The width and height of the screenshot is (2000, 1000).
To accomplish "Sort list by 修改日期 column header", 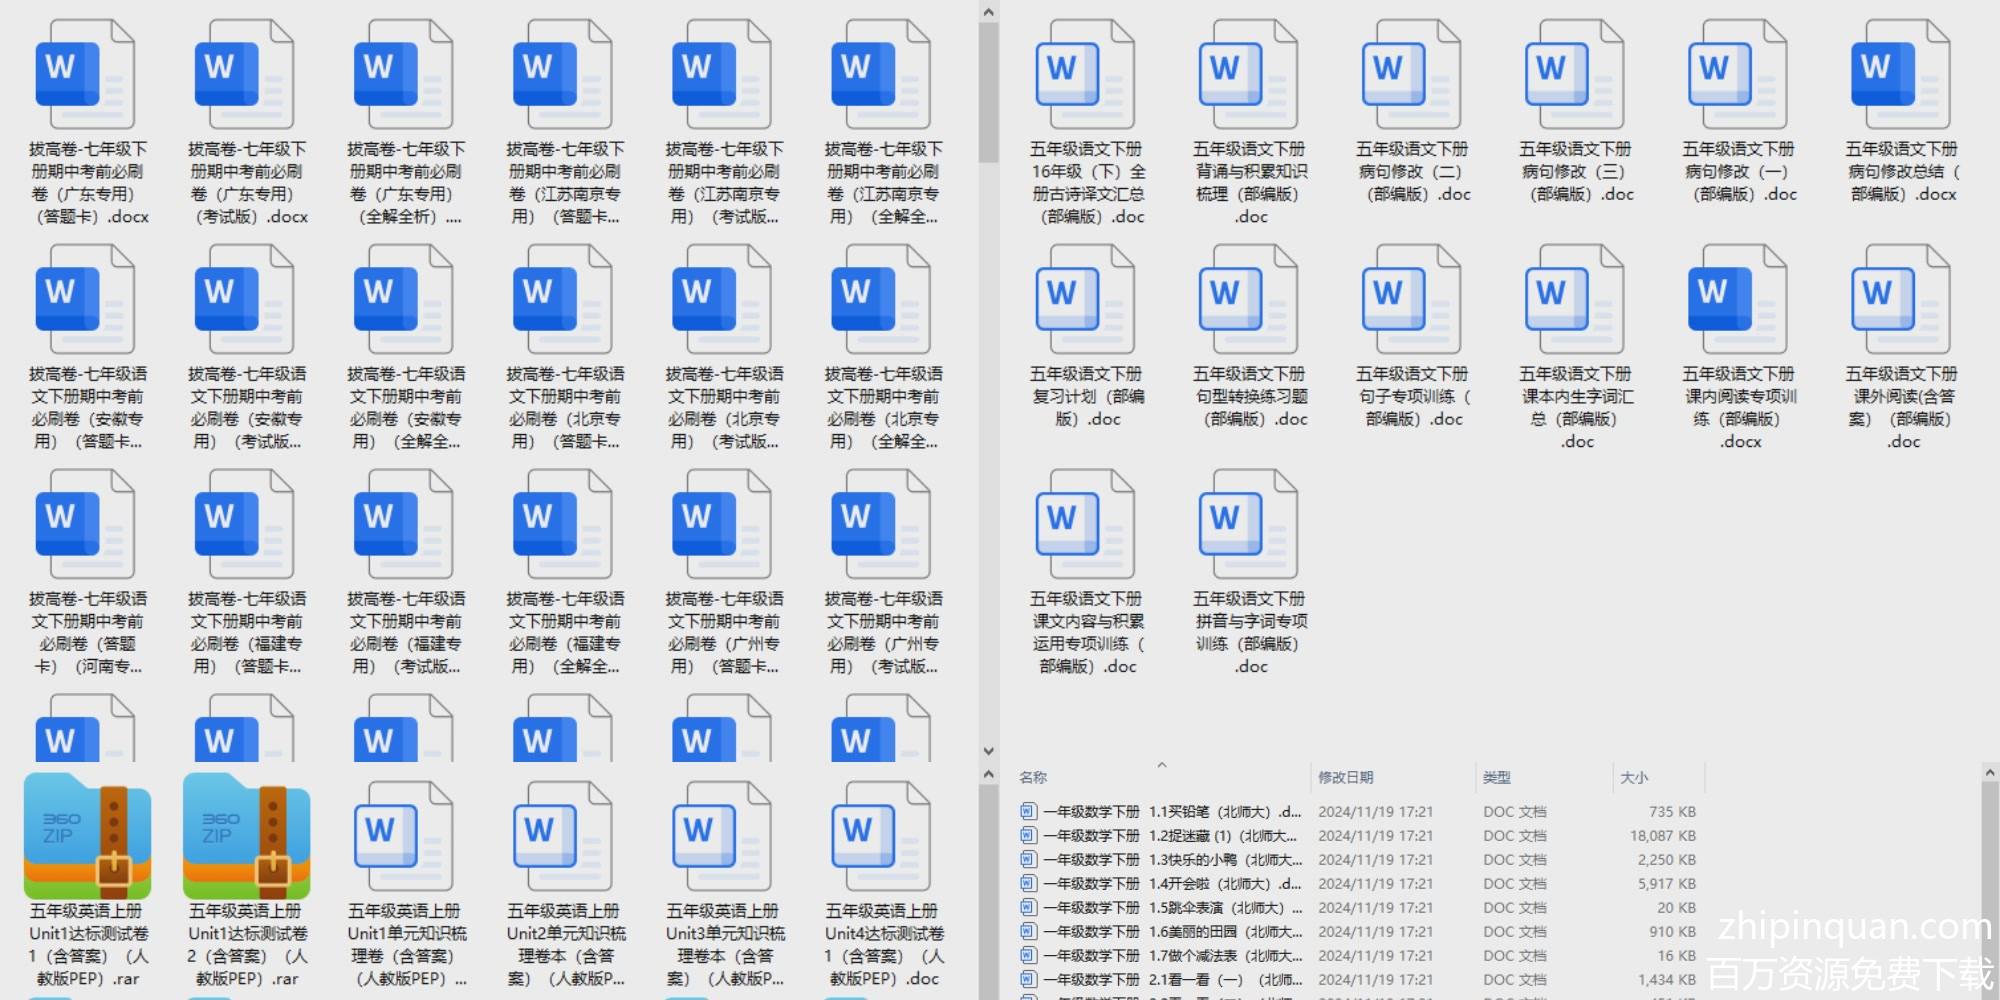I will tap(1345, 778).
